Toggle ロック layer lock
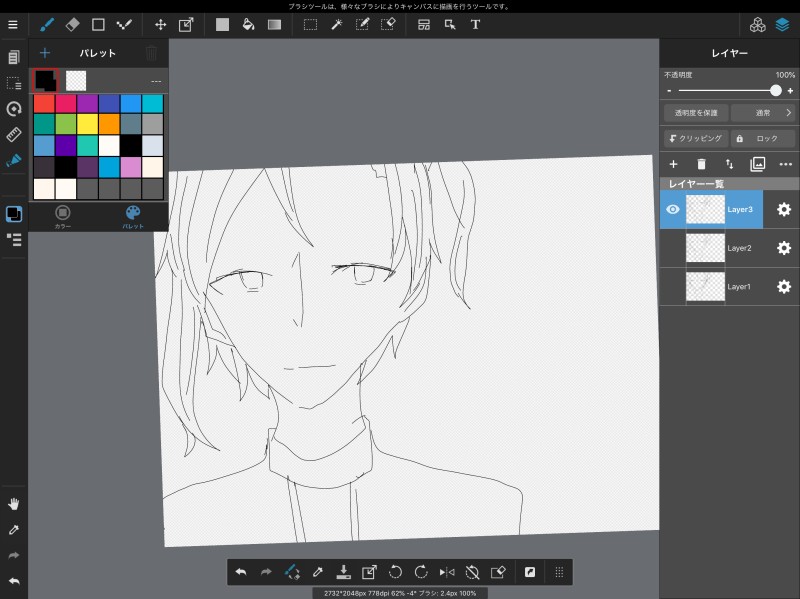This screenshot has height=599, width=800. [x=763, y=138]
